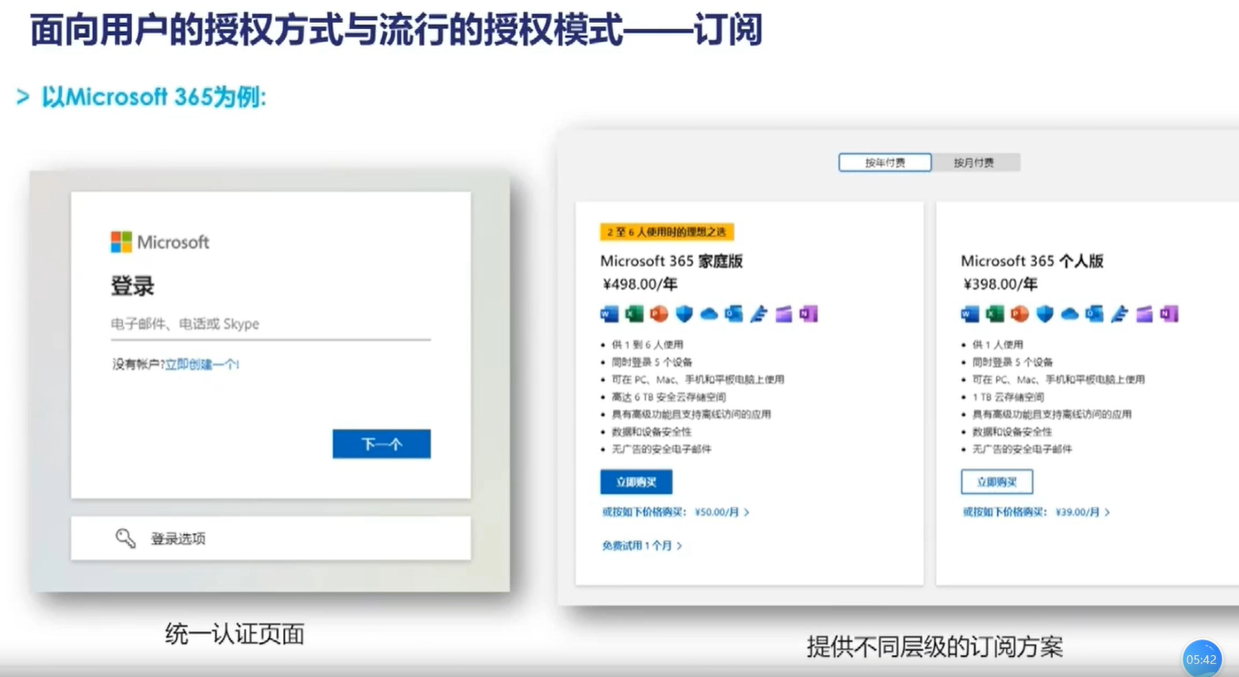Click the Microsoft 365 个人版 title
Screen dimensions: 1239x677
(x=1032, y=261)
